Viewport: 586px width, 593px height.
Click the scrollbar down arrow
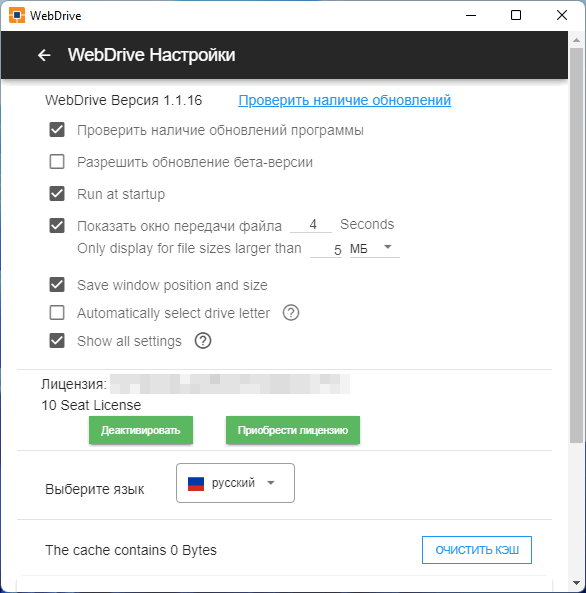pos(577,583)
